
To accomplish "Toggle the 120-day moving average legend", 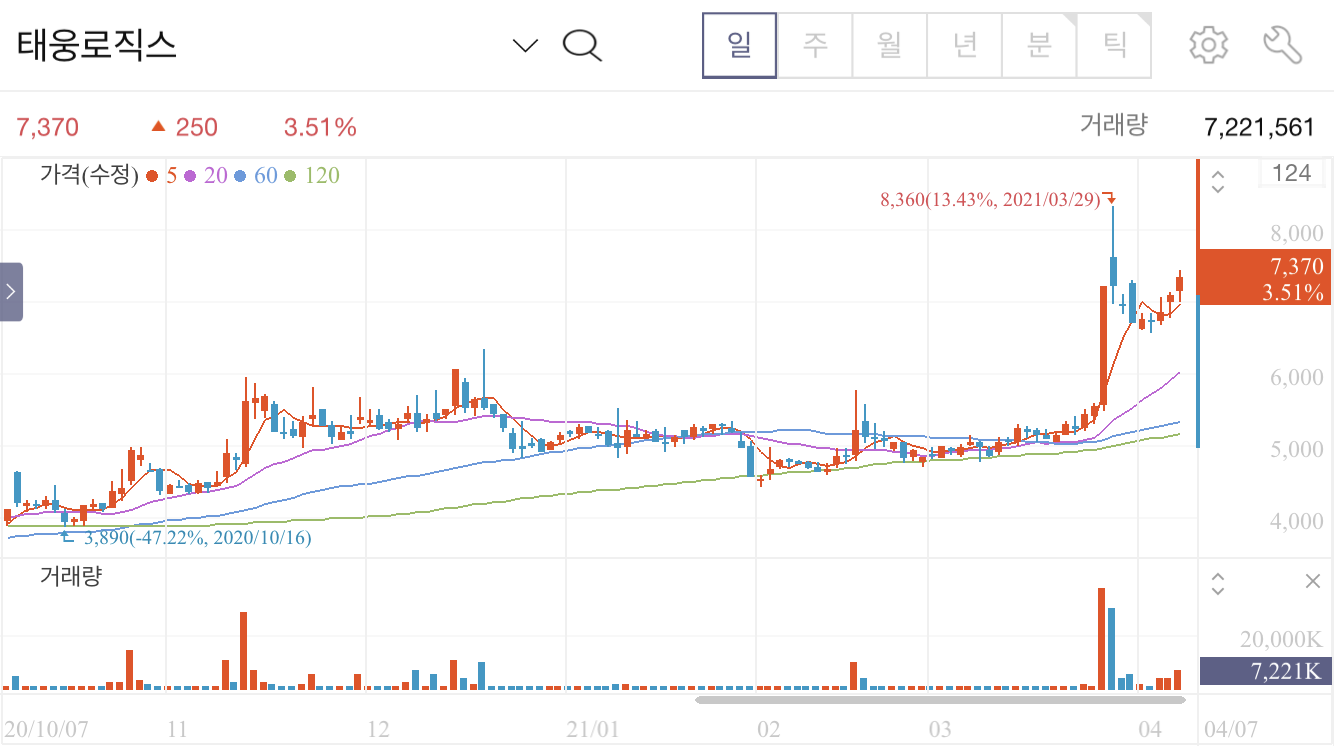I will (x=312, y=176).
